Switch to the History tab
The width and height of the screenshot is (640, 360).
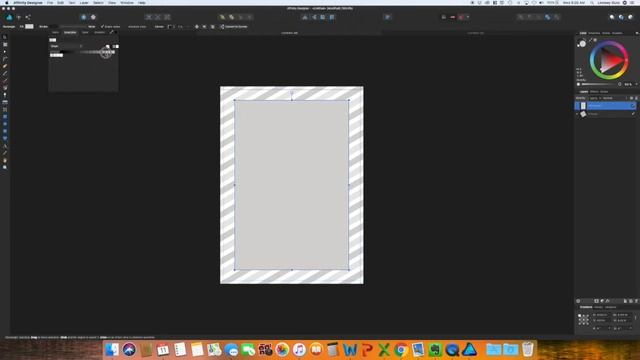pyautogui.click(x=598, y=307)
